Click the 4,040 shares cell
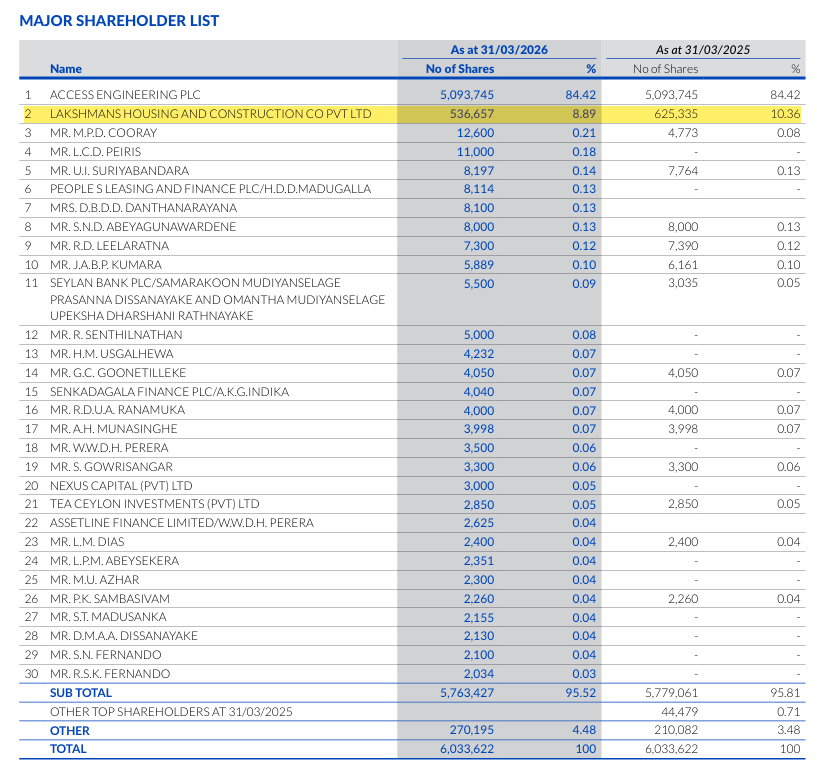 [x=479, y=392]
